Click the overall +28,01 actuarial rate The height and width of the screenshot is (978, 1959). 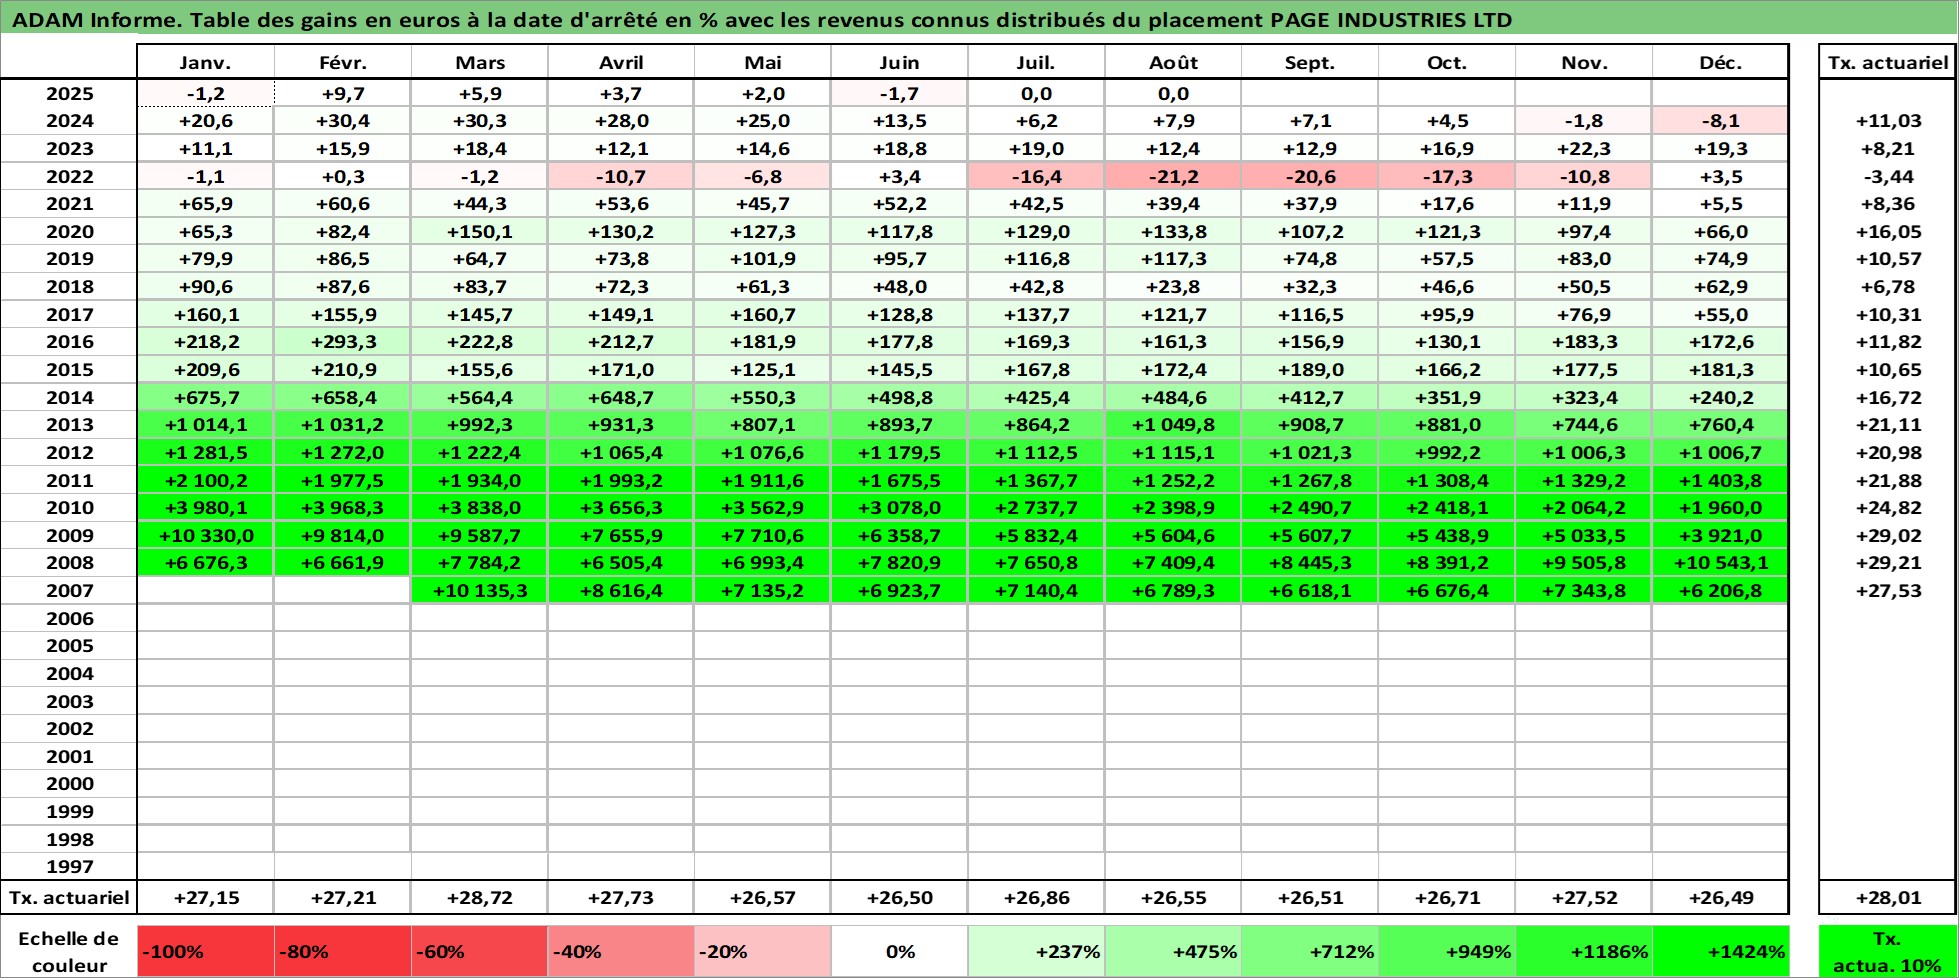1888,898
